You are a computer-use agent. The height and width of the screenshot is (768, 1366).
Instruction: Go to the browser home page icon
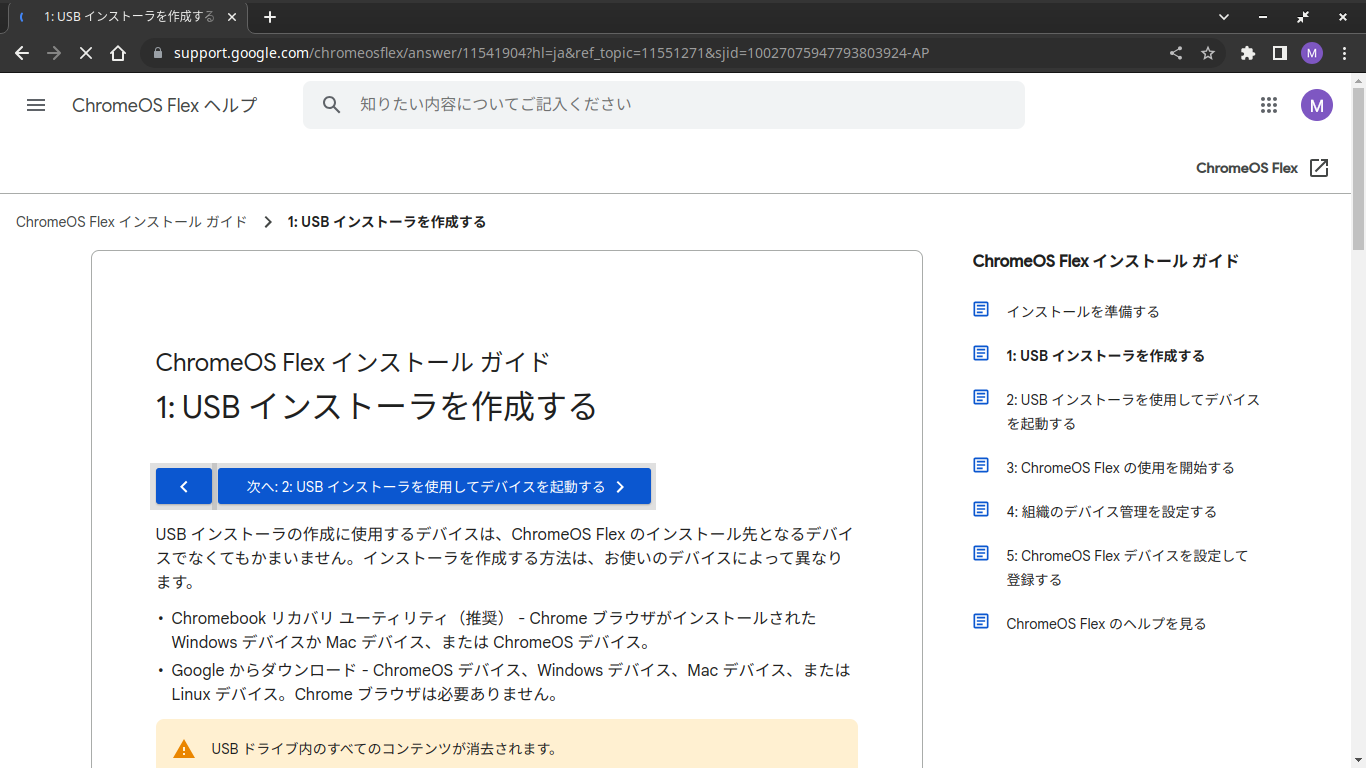coord(118,53)
